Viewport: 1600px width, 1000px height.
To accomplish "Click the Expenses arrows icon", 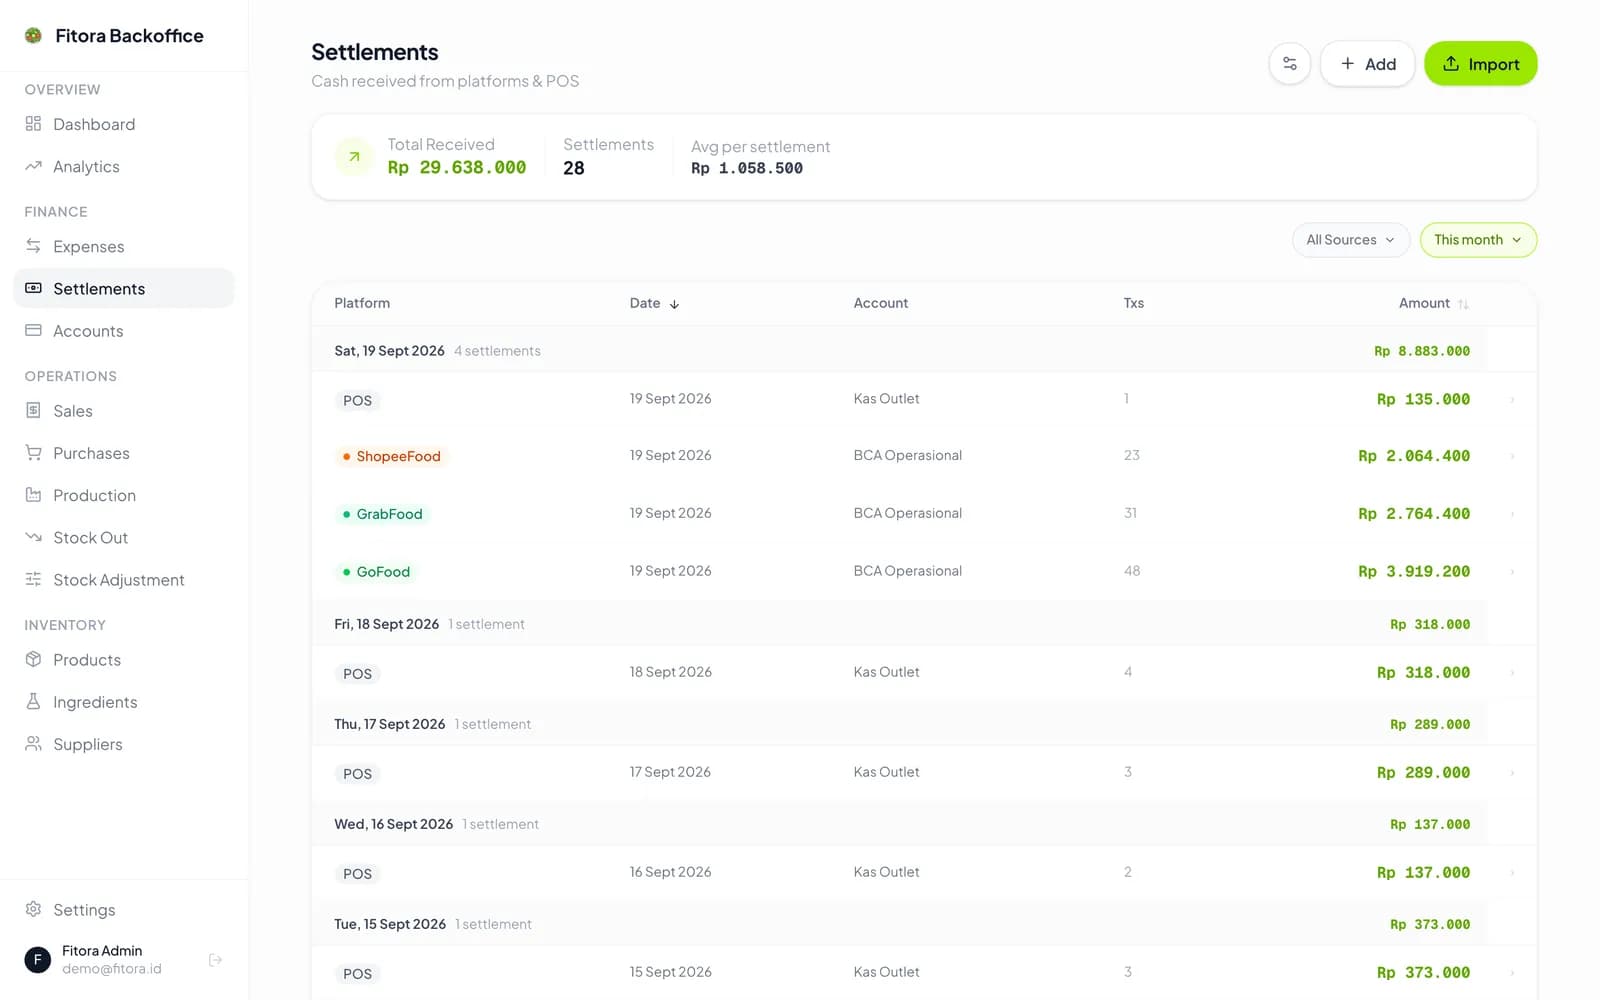I will pyautogui.click(x=33, y=246).
